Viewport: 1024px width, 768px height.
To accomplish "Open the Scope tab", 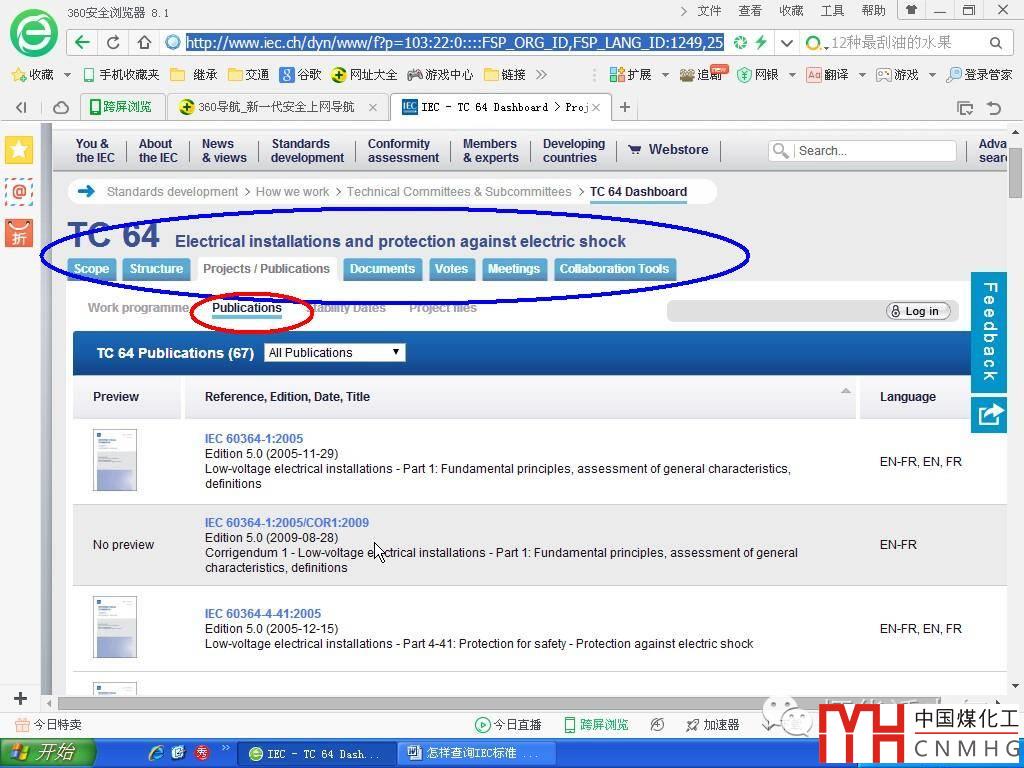I will 91,269.
